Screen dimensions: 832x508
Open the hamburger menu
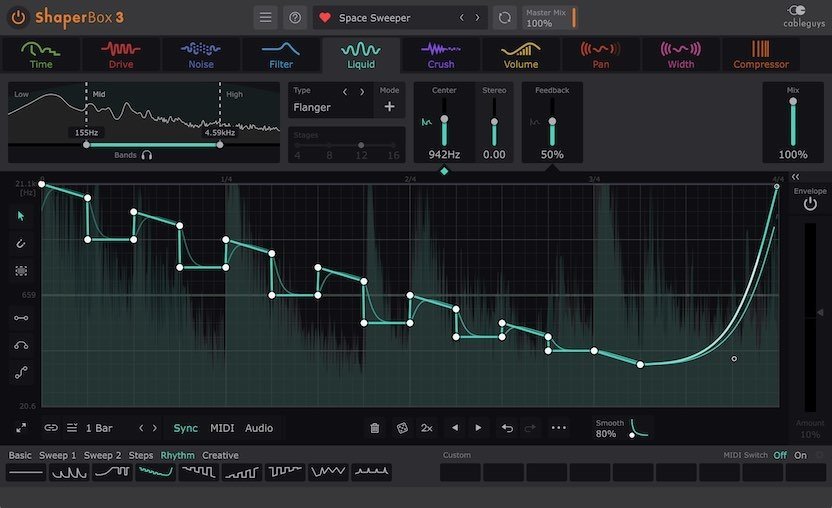point(265,17)
